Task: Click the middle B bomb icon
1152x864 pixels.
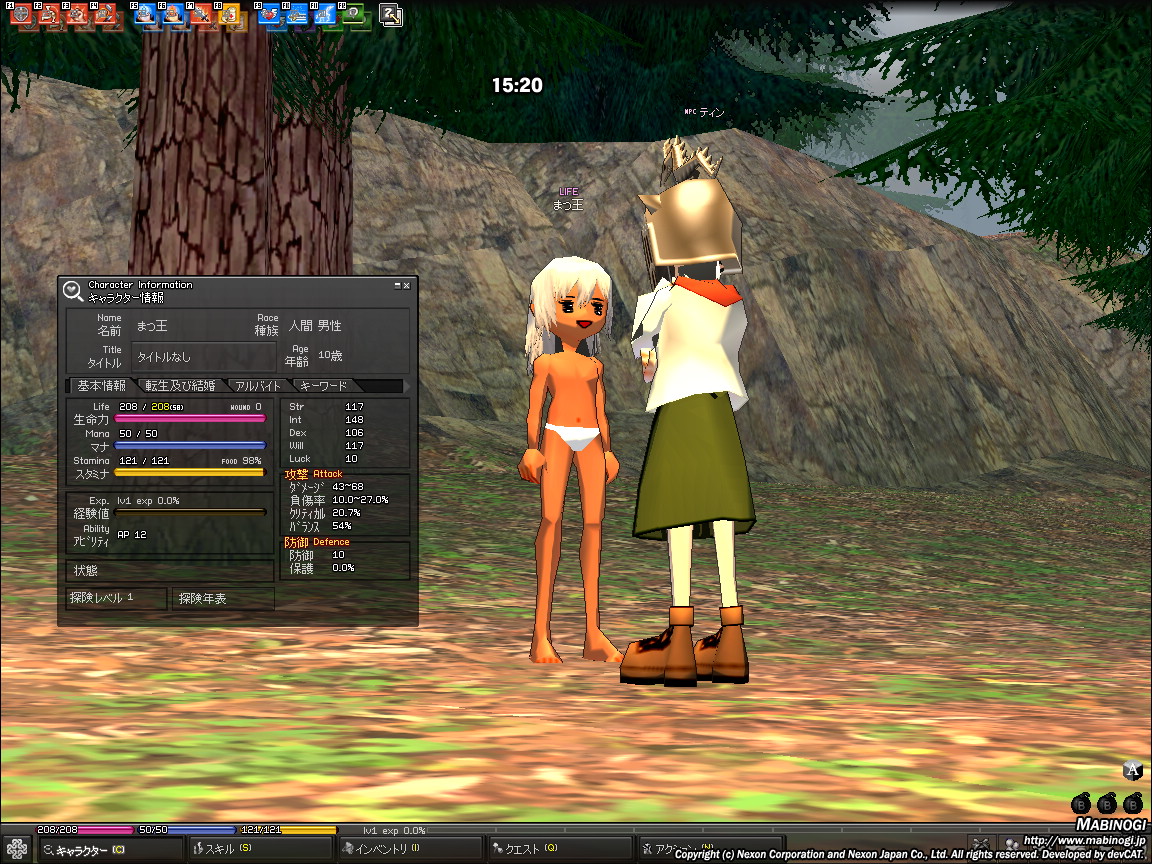Action: pos(1107,803)
